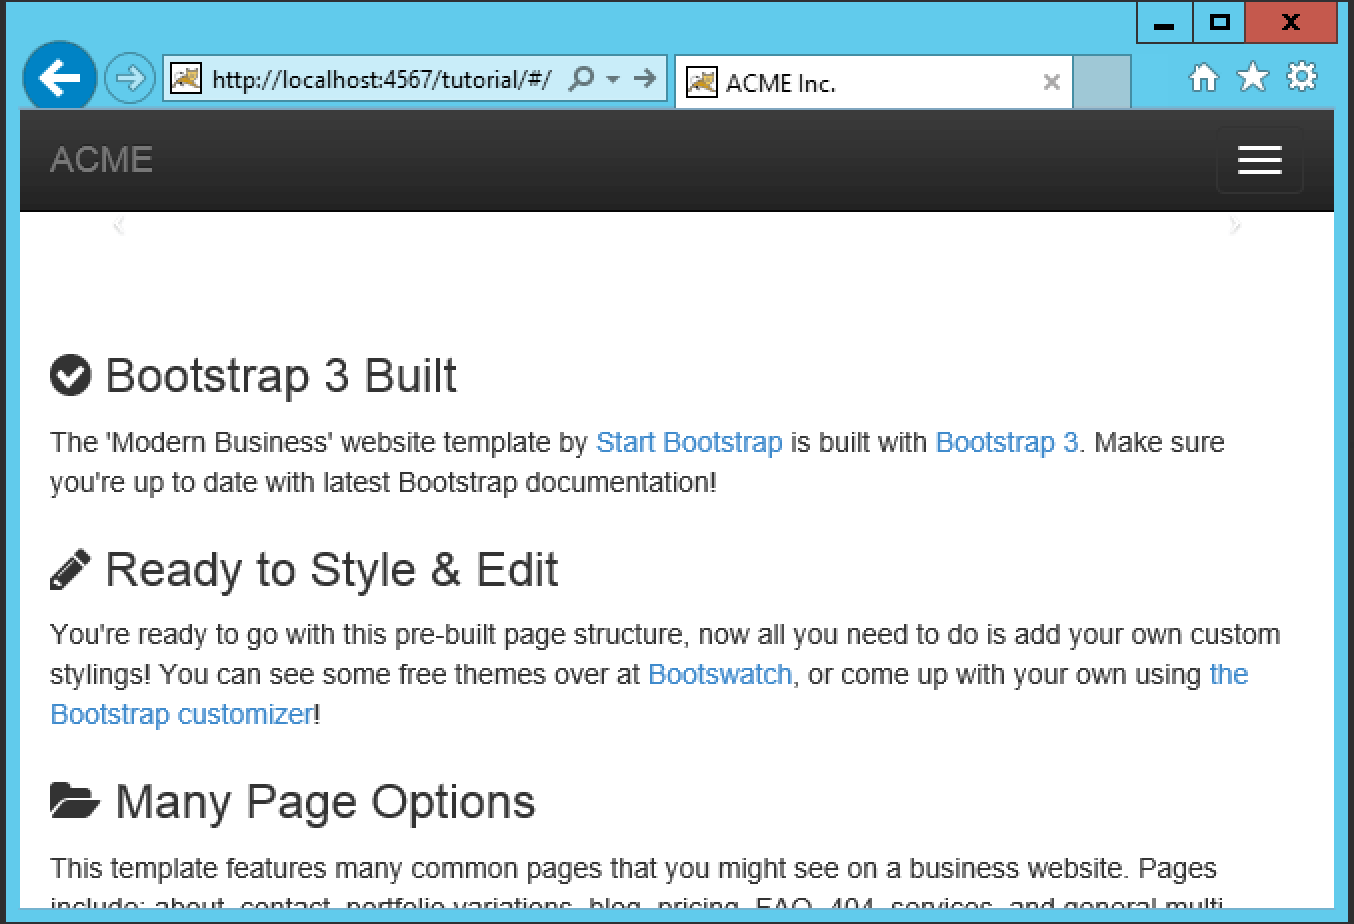Show the next carousel slide via right chevron
Screen dimensions: 1354x924
[1235, 226]
